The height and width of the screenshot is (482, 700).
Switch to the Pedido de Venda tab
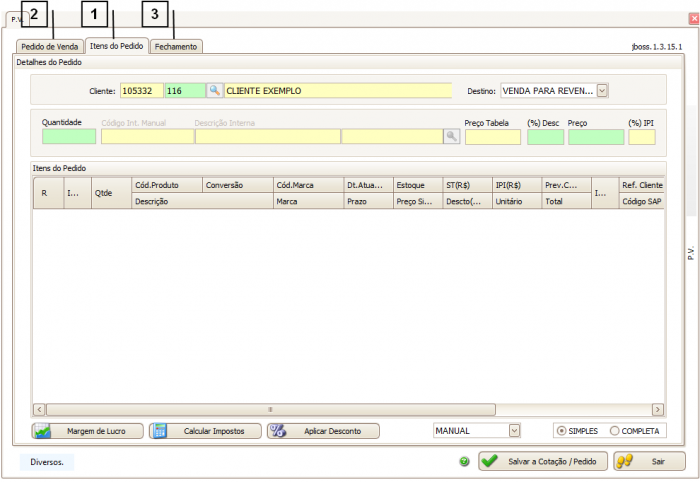50,46
